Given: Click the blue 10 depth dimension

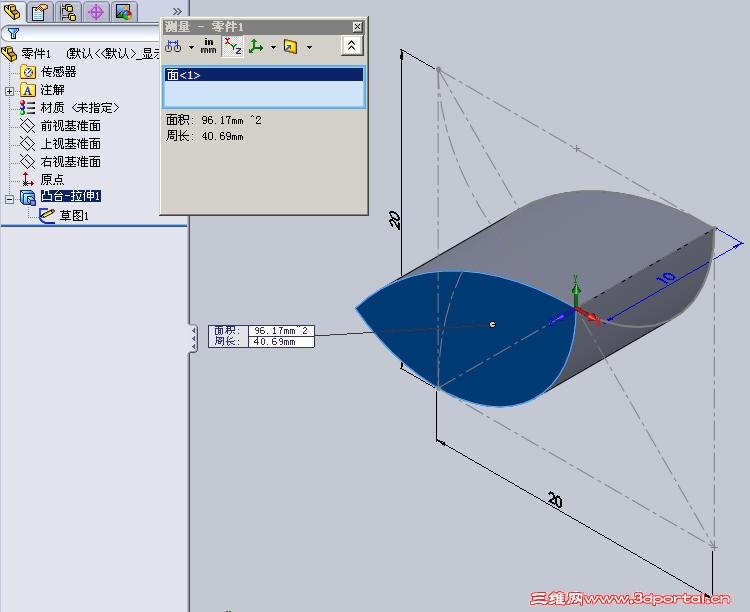Looking at the screenshot, I should [666, 278].
